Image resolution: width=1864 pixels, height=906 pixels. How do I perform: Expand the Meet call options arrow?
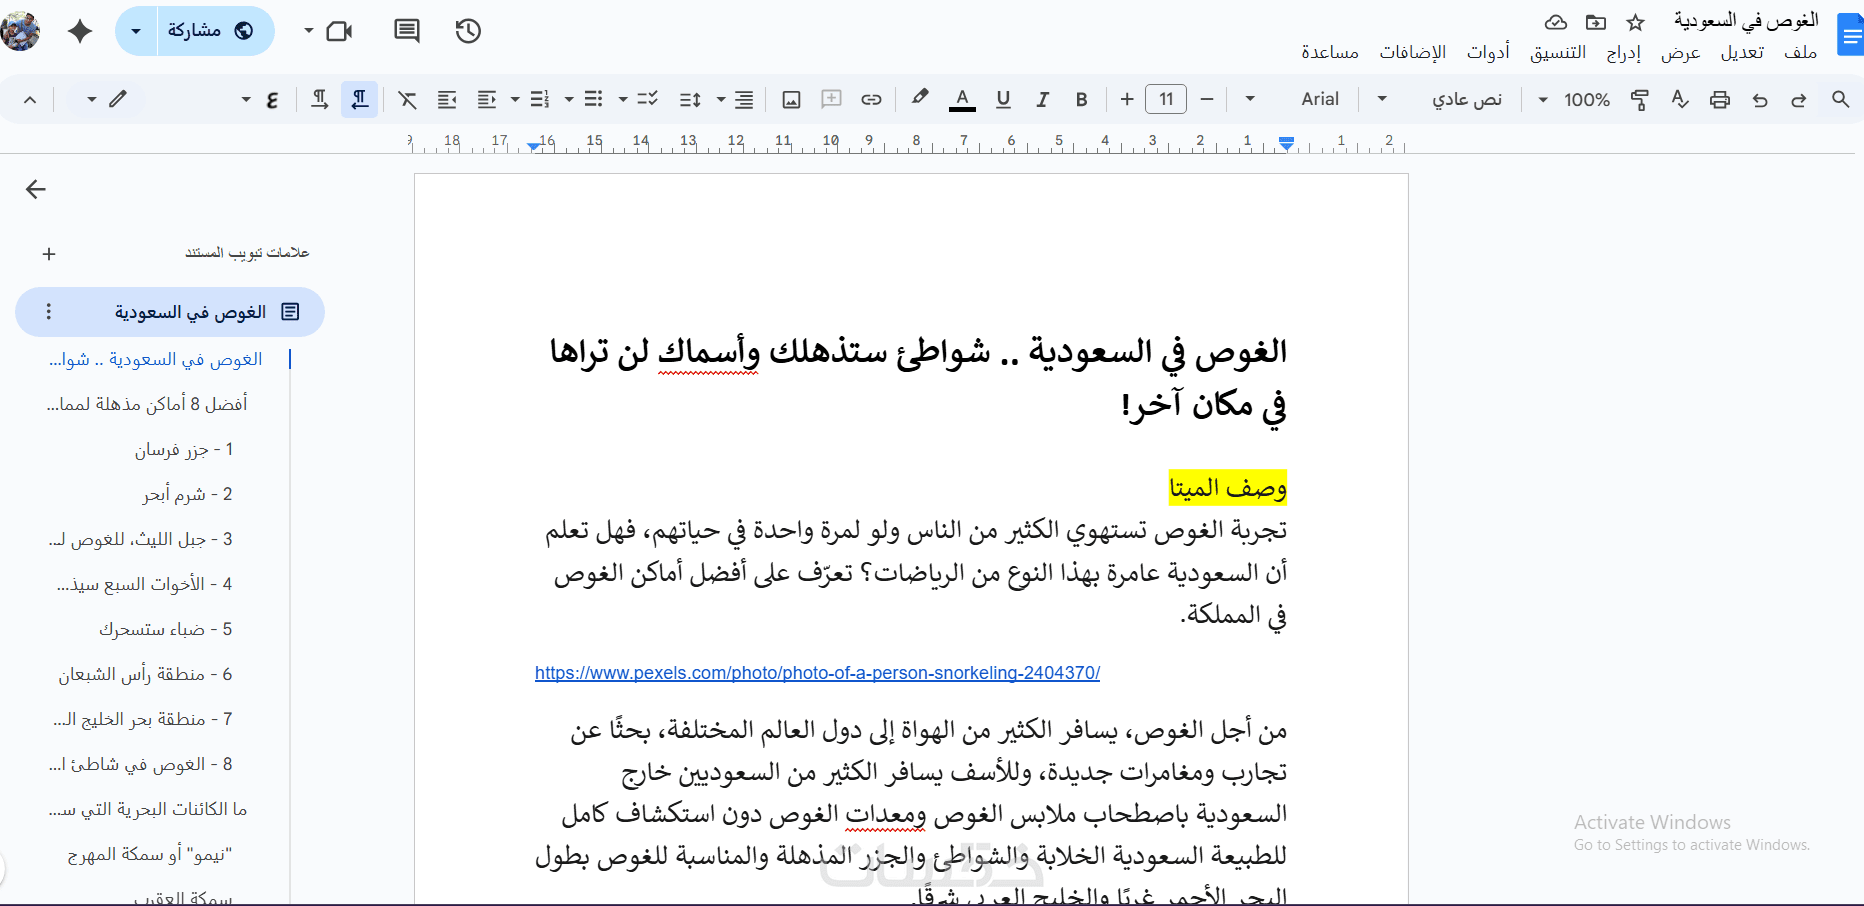(x=309, y=31)
